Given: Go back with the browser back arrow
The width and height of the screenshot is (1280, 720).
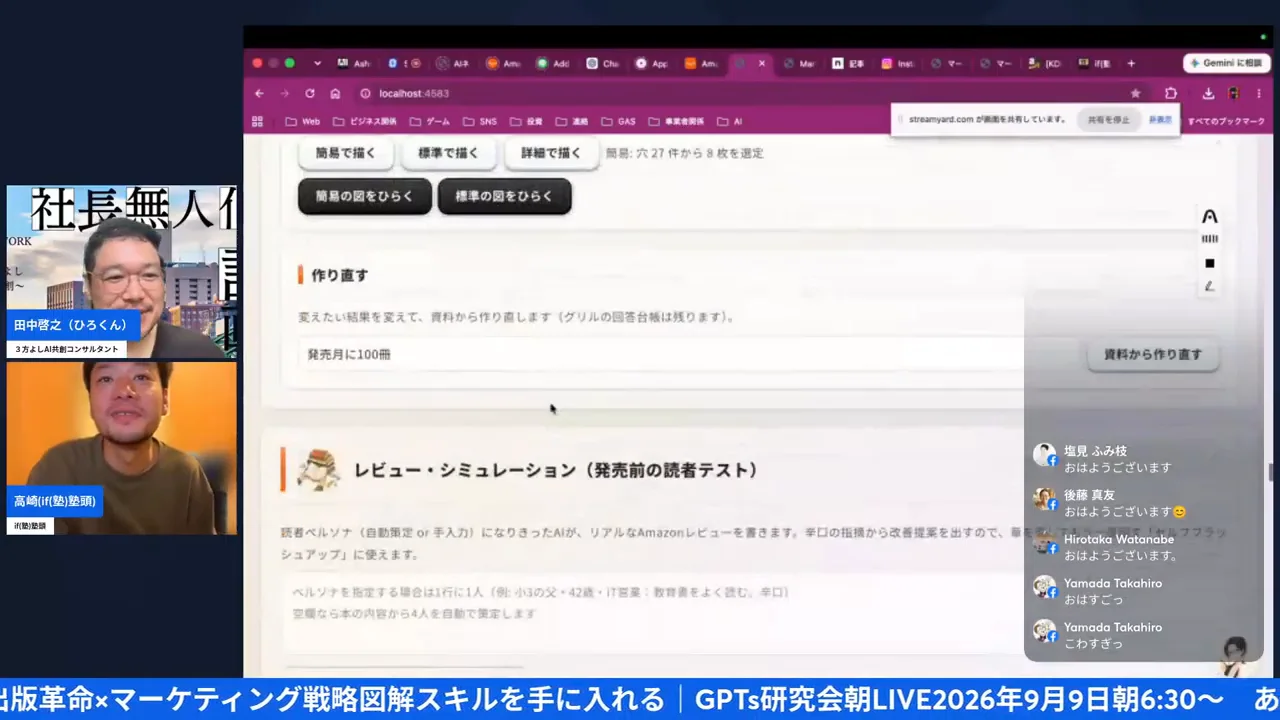Looking at the screenshot, I should coord(260,93).
